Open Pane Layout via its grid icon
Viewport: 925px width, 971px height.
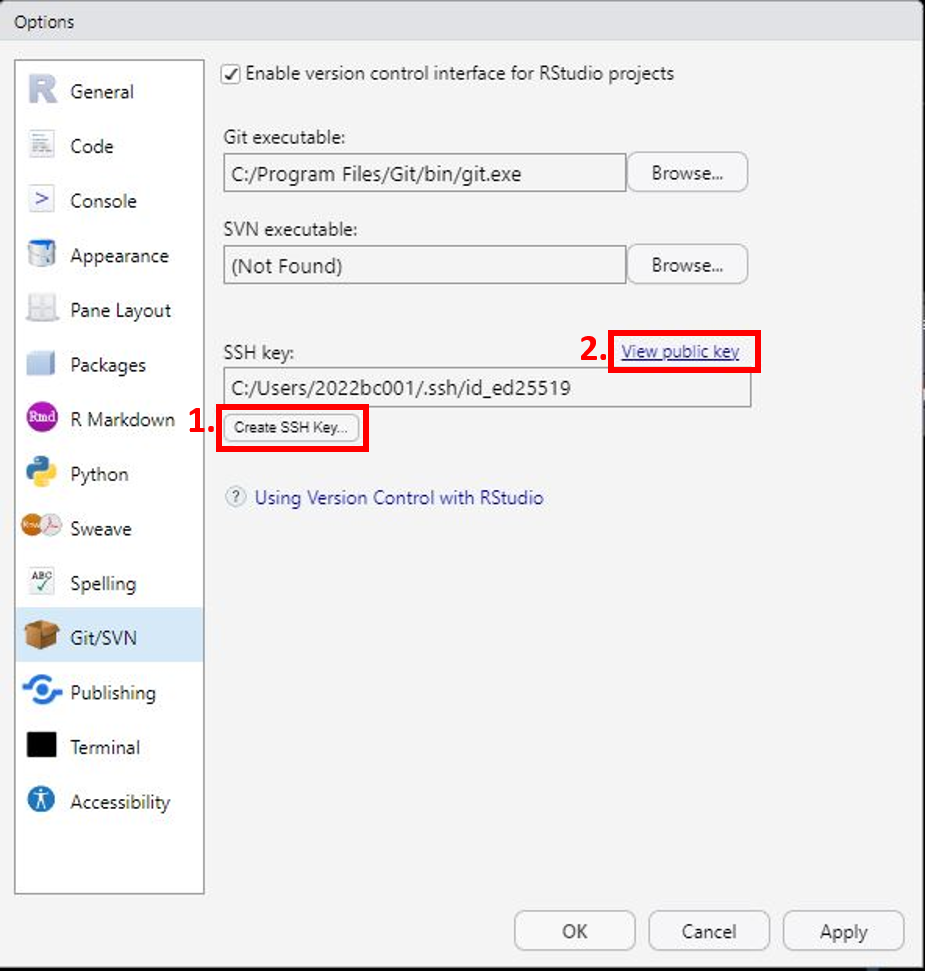point(42,310)
